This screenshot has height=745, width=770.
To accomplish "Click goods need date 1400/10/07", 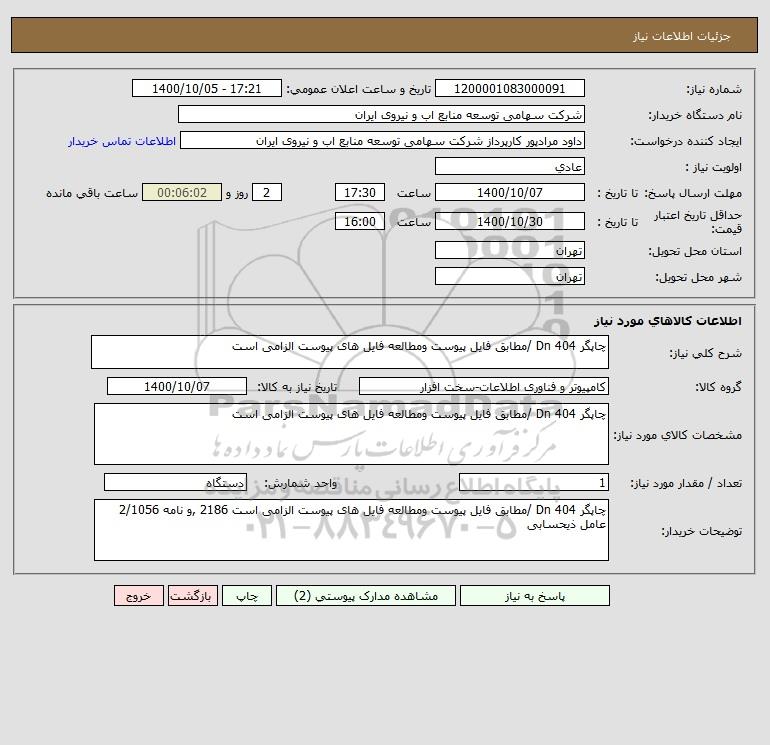I will click(177, 386).
